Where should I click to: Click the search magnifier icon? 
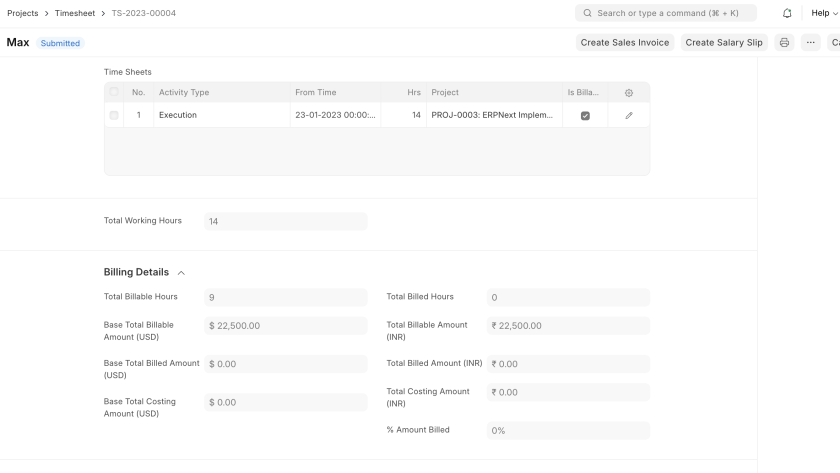coord(587,13)
